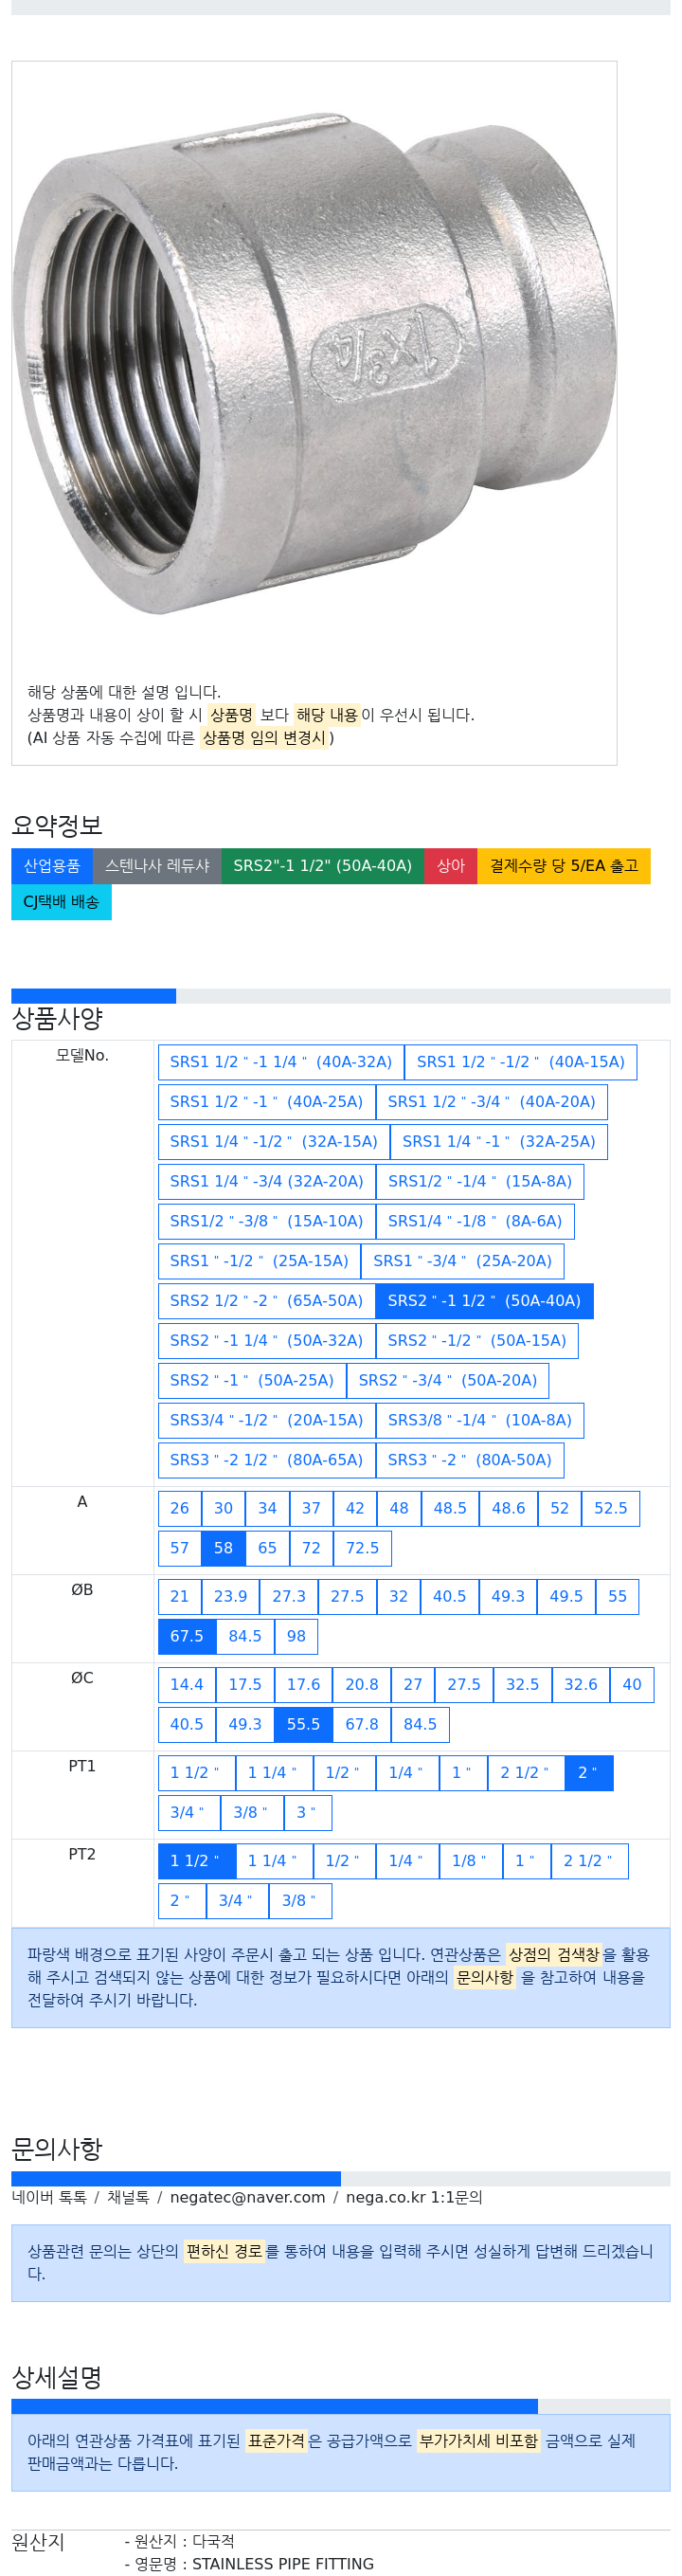
Task: Click the 결제수량 당 5/EA 출고 tag
Action: [564, 866]
